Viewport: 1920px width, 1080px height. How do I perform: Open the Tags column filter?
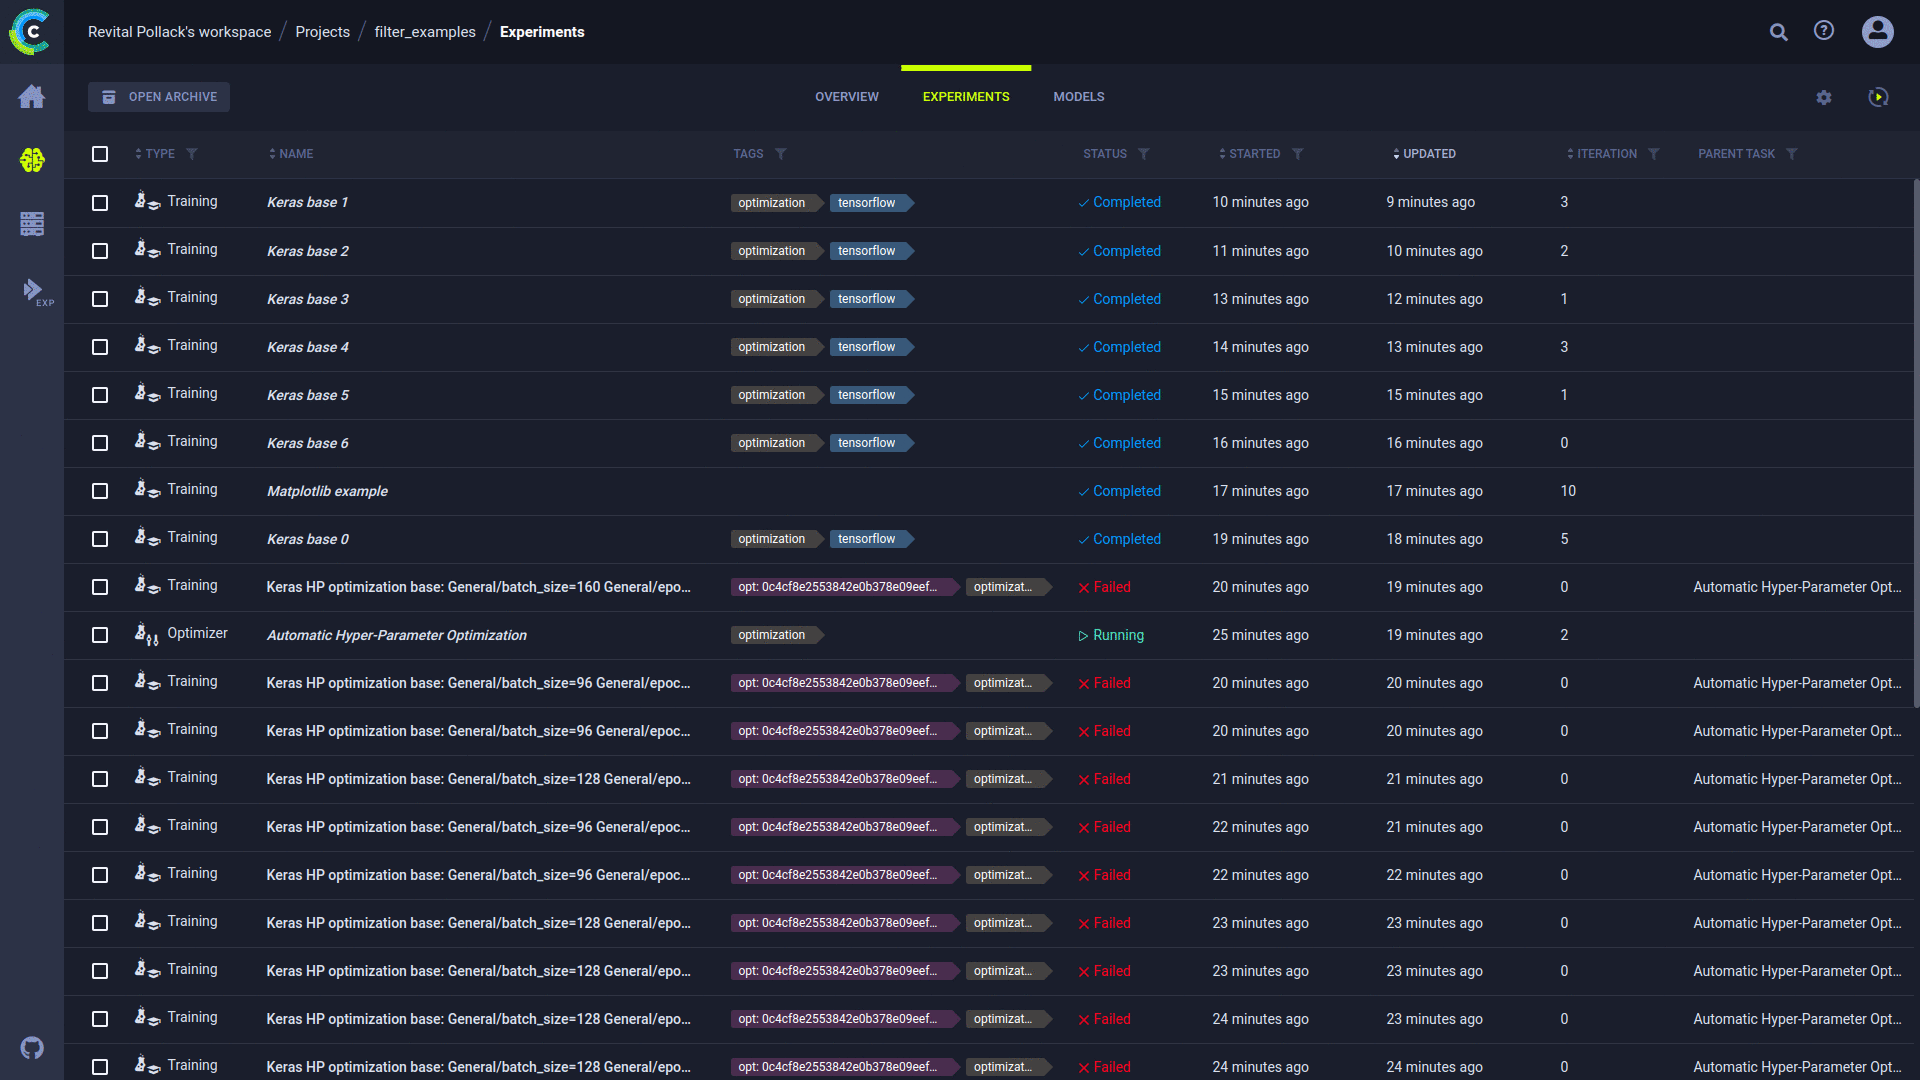(x=781, y=154)
